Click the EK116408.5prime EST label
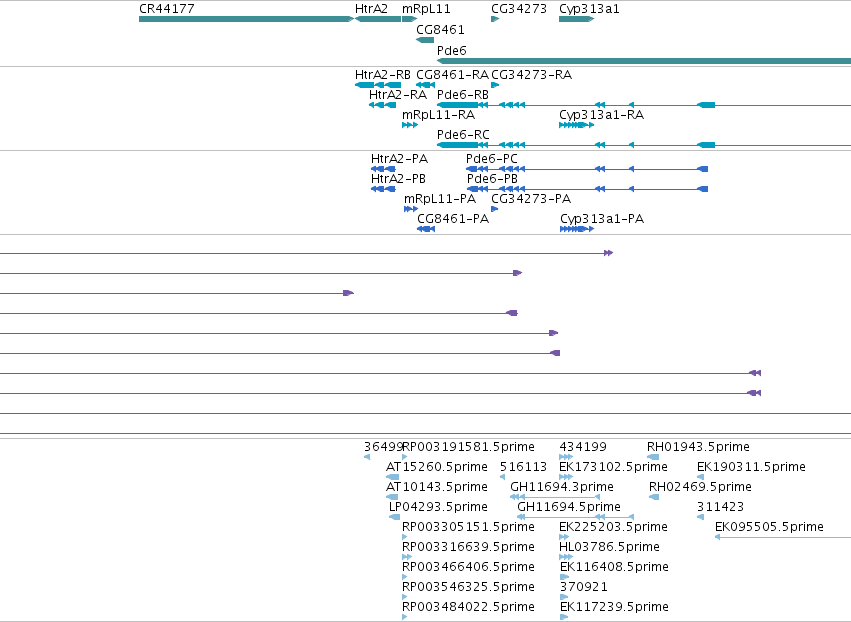 (x=614, y=567)
